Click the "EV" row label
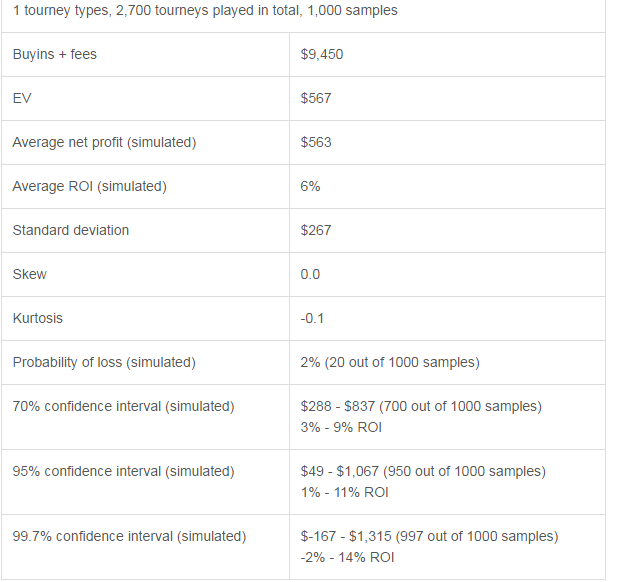Viewport: 617px width, 582px height. (21, 98)
